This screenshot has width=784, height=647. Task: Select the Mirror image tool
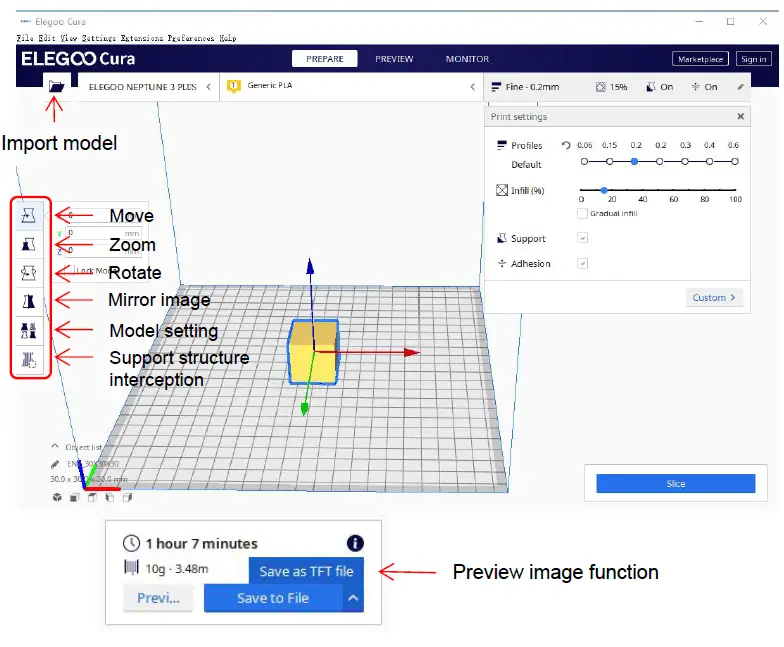point(28,302)
